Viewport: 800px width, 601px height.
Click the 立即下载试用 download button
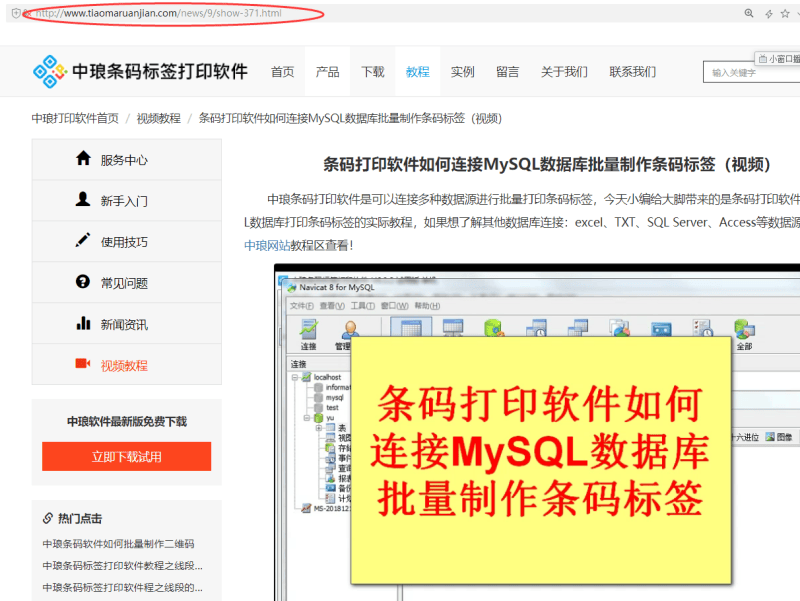click(x=126, y=456)
